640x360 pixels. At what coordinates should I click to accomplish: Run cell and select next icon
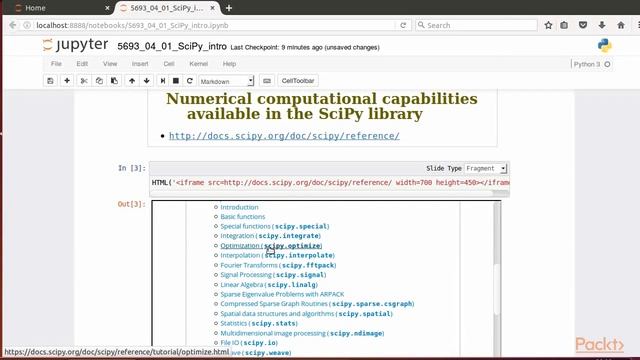(163, 81)
